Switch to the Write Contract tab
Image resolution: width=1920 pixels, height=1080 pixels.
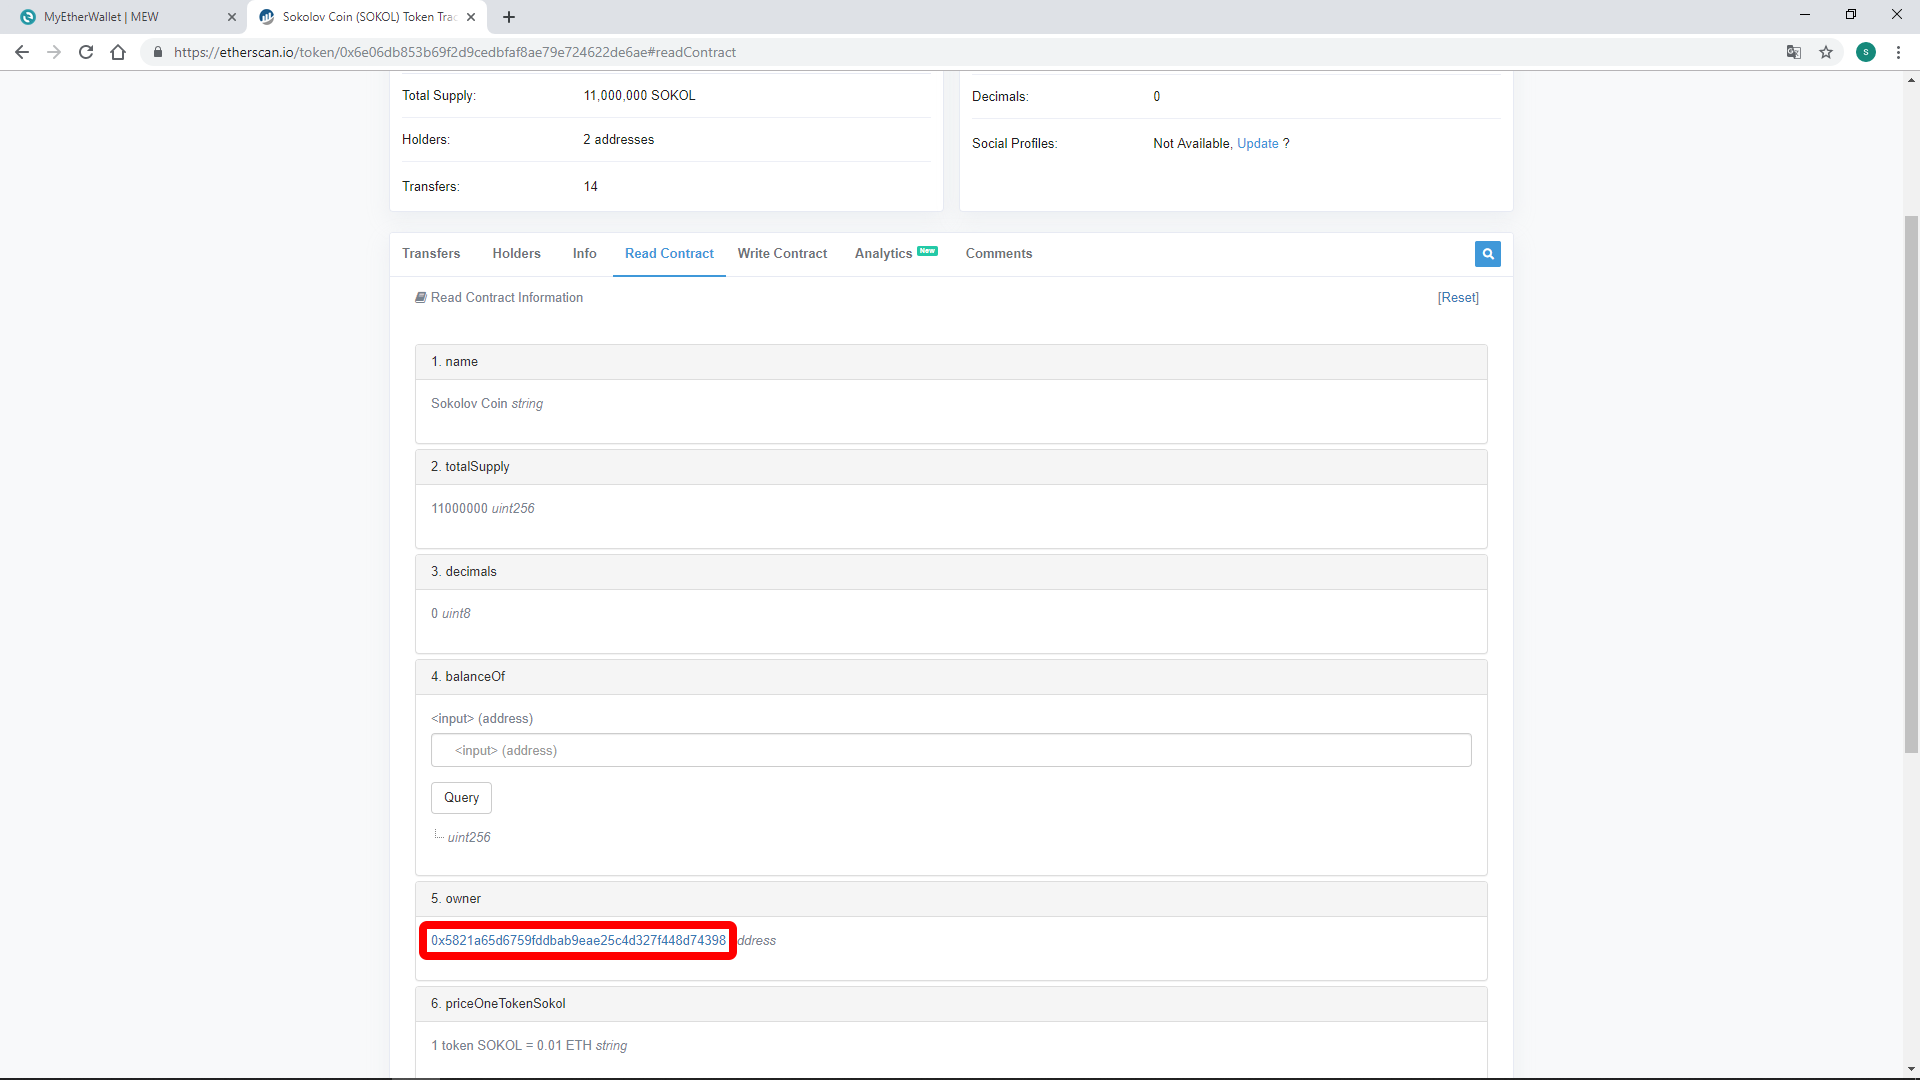tap(782, 254)
